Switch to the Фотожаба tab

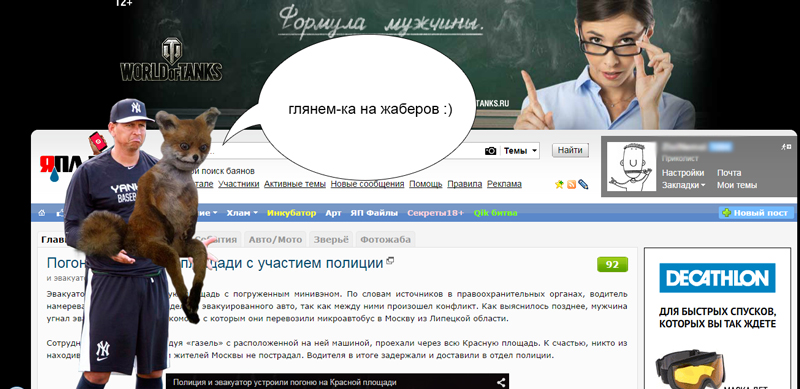[x=385, y=239]
